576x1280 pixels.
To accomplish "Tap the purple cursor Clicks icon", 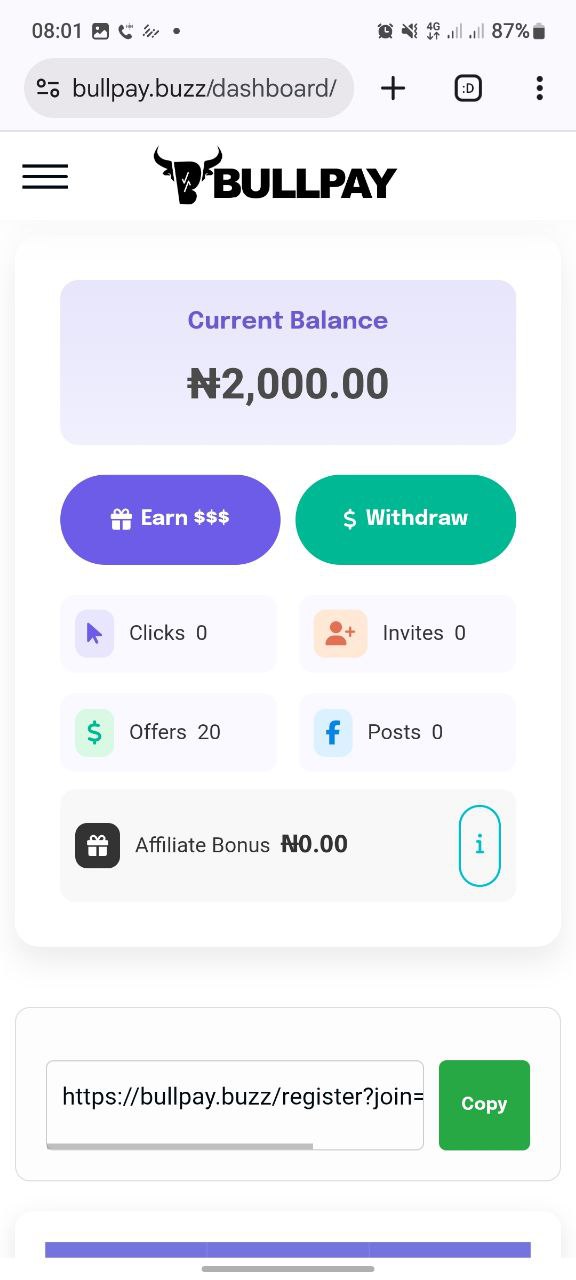I will [94, 633].
